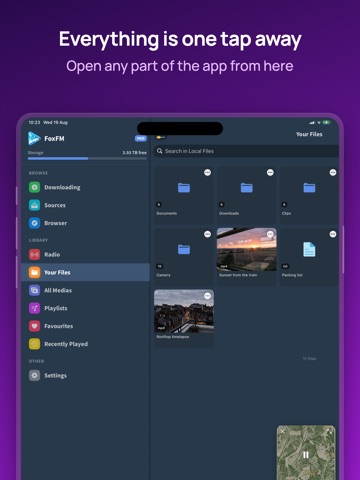Focus the Search in Local Files field
The width and height of the screenshot is (360, 480).
pos(246,151)
